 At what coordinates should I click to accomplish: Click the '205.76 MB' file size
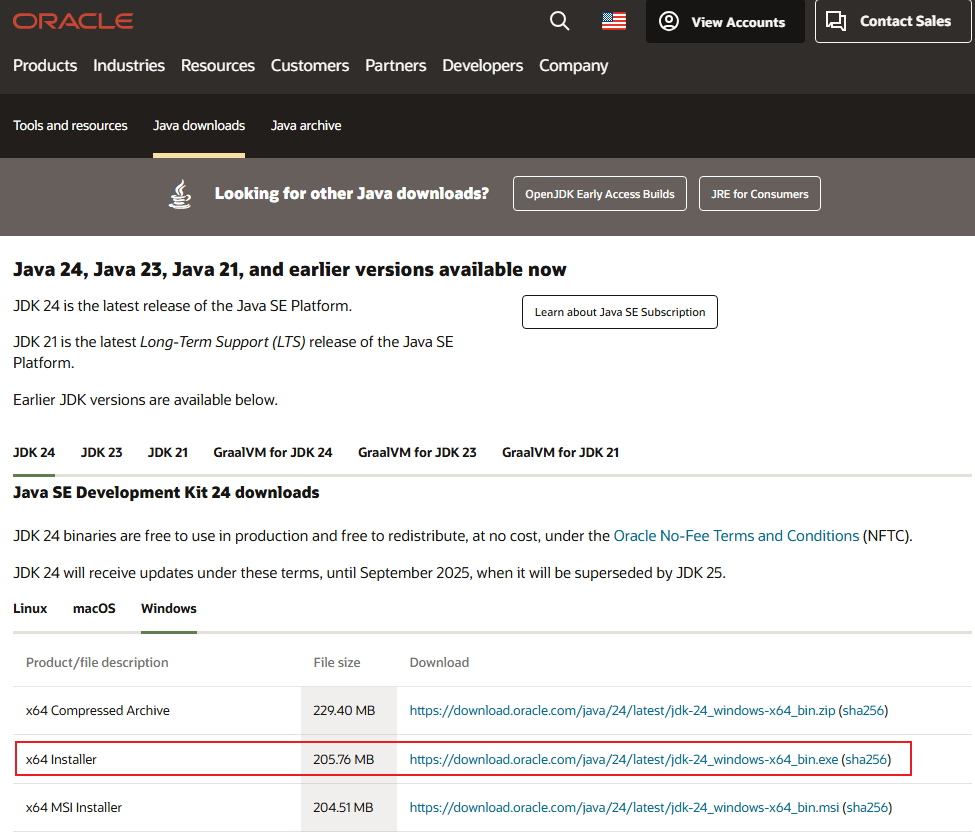(343, 759)
